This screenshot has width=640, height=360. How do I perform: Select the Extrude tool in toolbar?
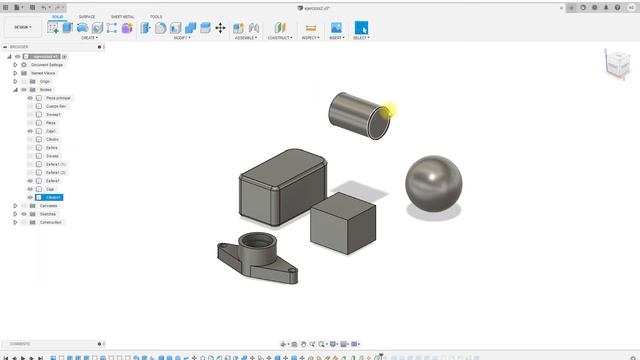(x=68, y=28)
